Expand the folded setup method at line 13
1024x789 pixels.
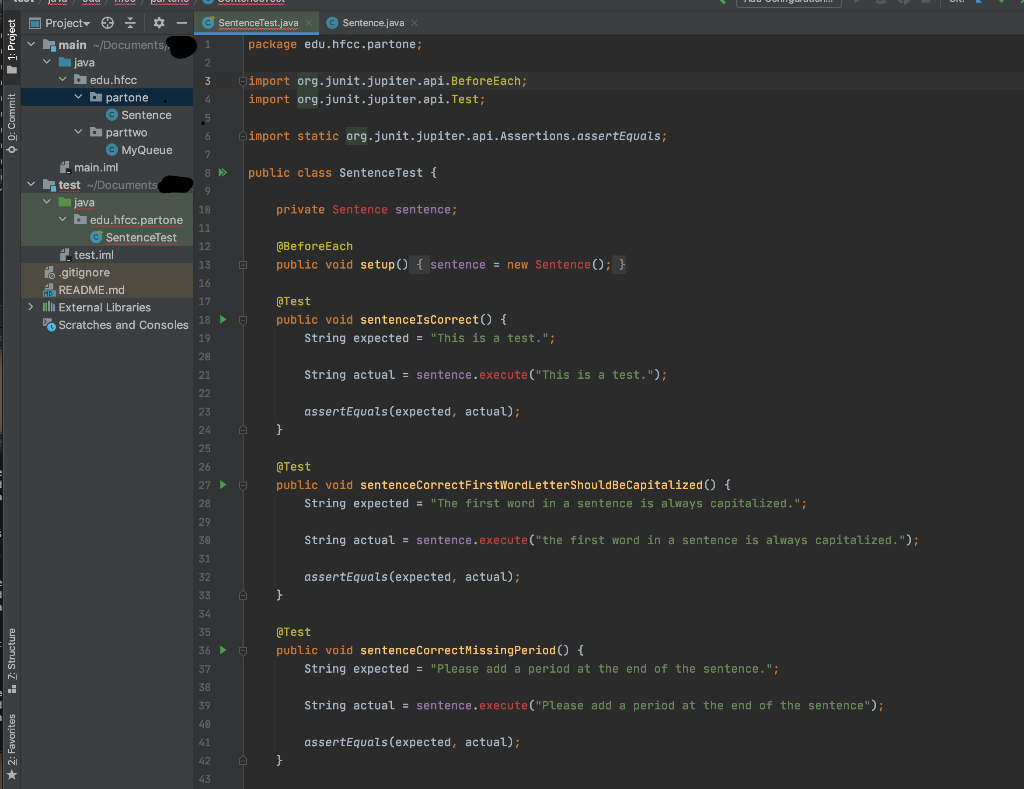coord(242,265)
